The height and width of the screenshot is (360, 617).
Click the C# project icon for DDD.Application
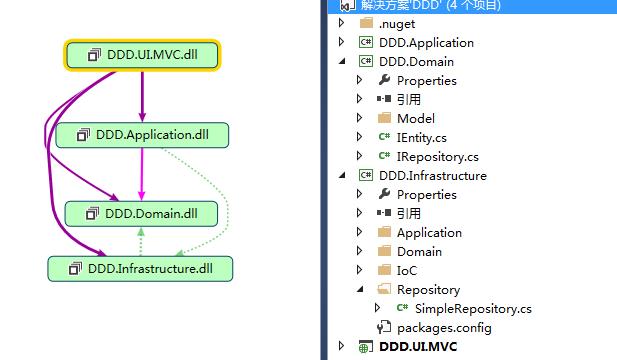coord(366,42)
